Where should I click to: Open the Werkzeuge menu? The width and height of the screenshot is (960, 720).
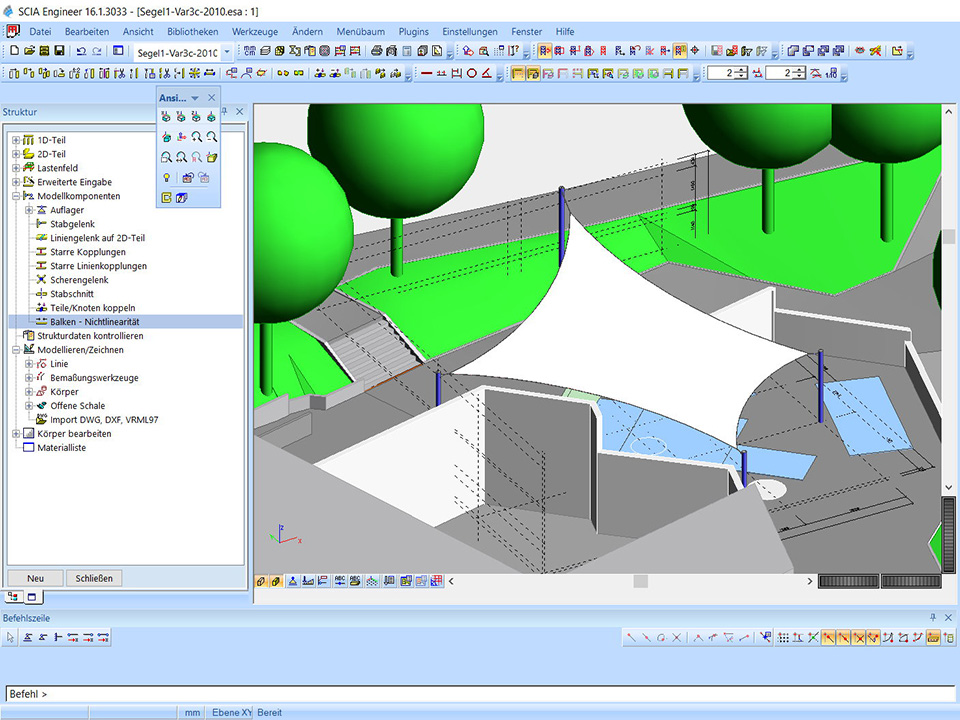(x=254, y=32)
